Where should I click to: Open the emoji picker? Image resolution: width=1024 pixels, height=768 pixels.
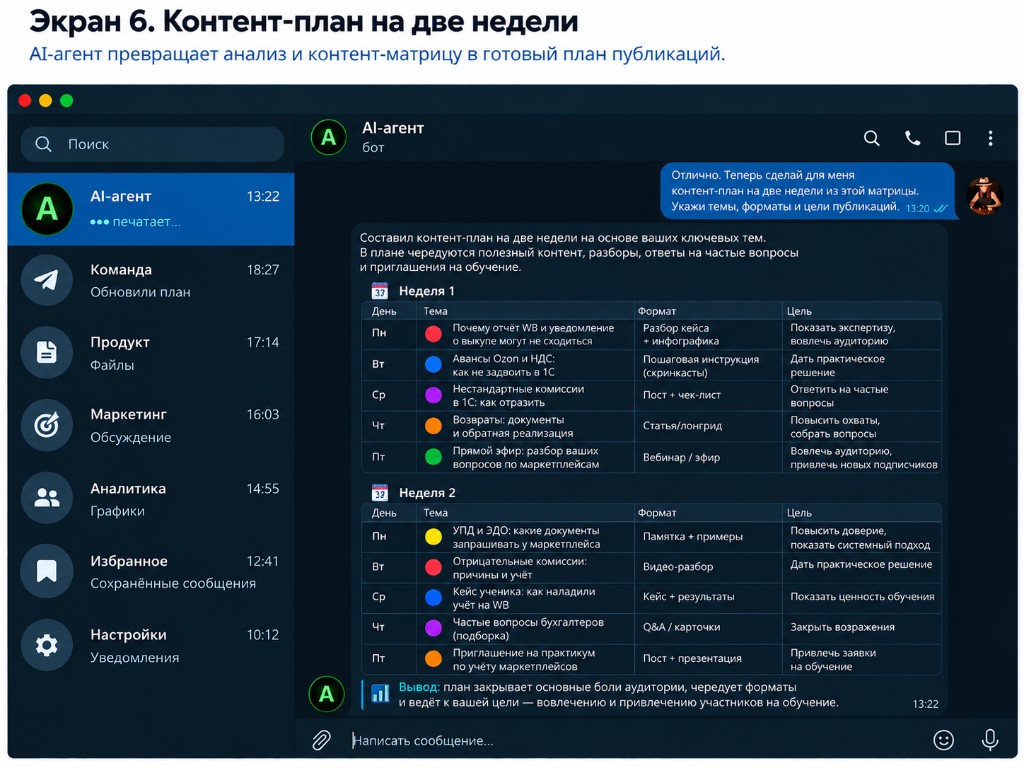pos(943,739)
